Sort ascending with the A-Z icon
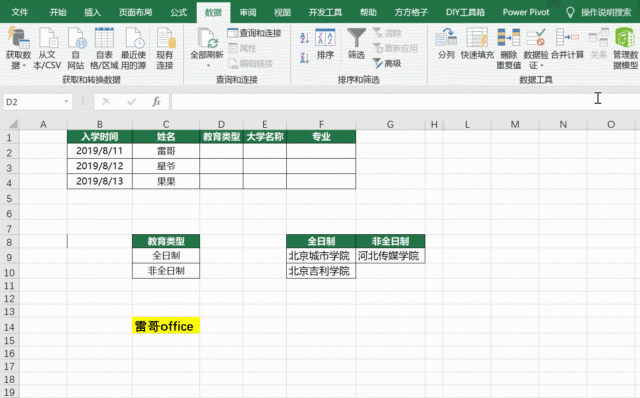 304,38
